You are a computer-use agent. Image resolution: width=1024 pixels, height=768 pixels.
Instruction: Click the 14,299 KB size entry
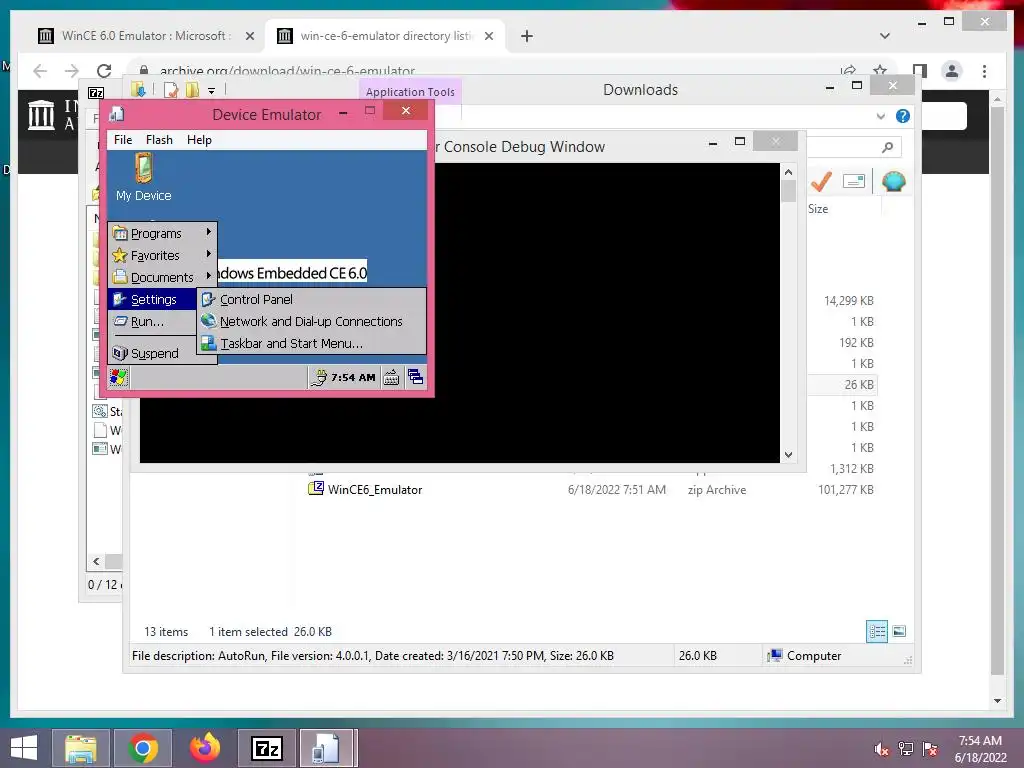point(848,300)
